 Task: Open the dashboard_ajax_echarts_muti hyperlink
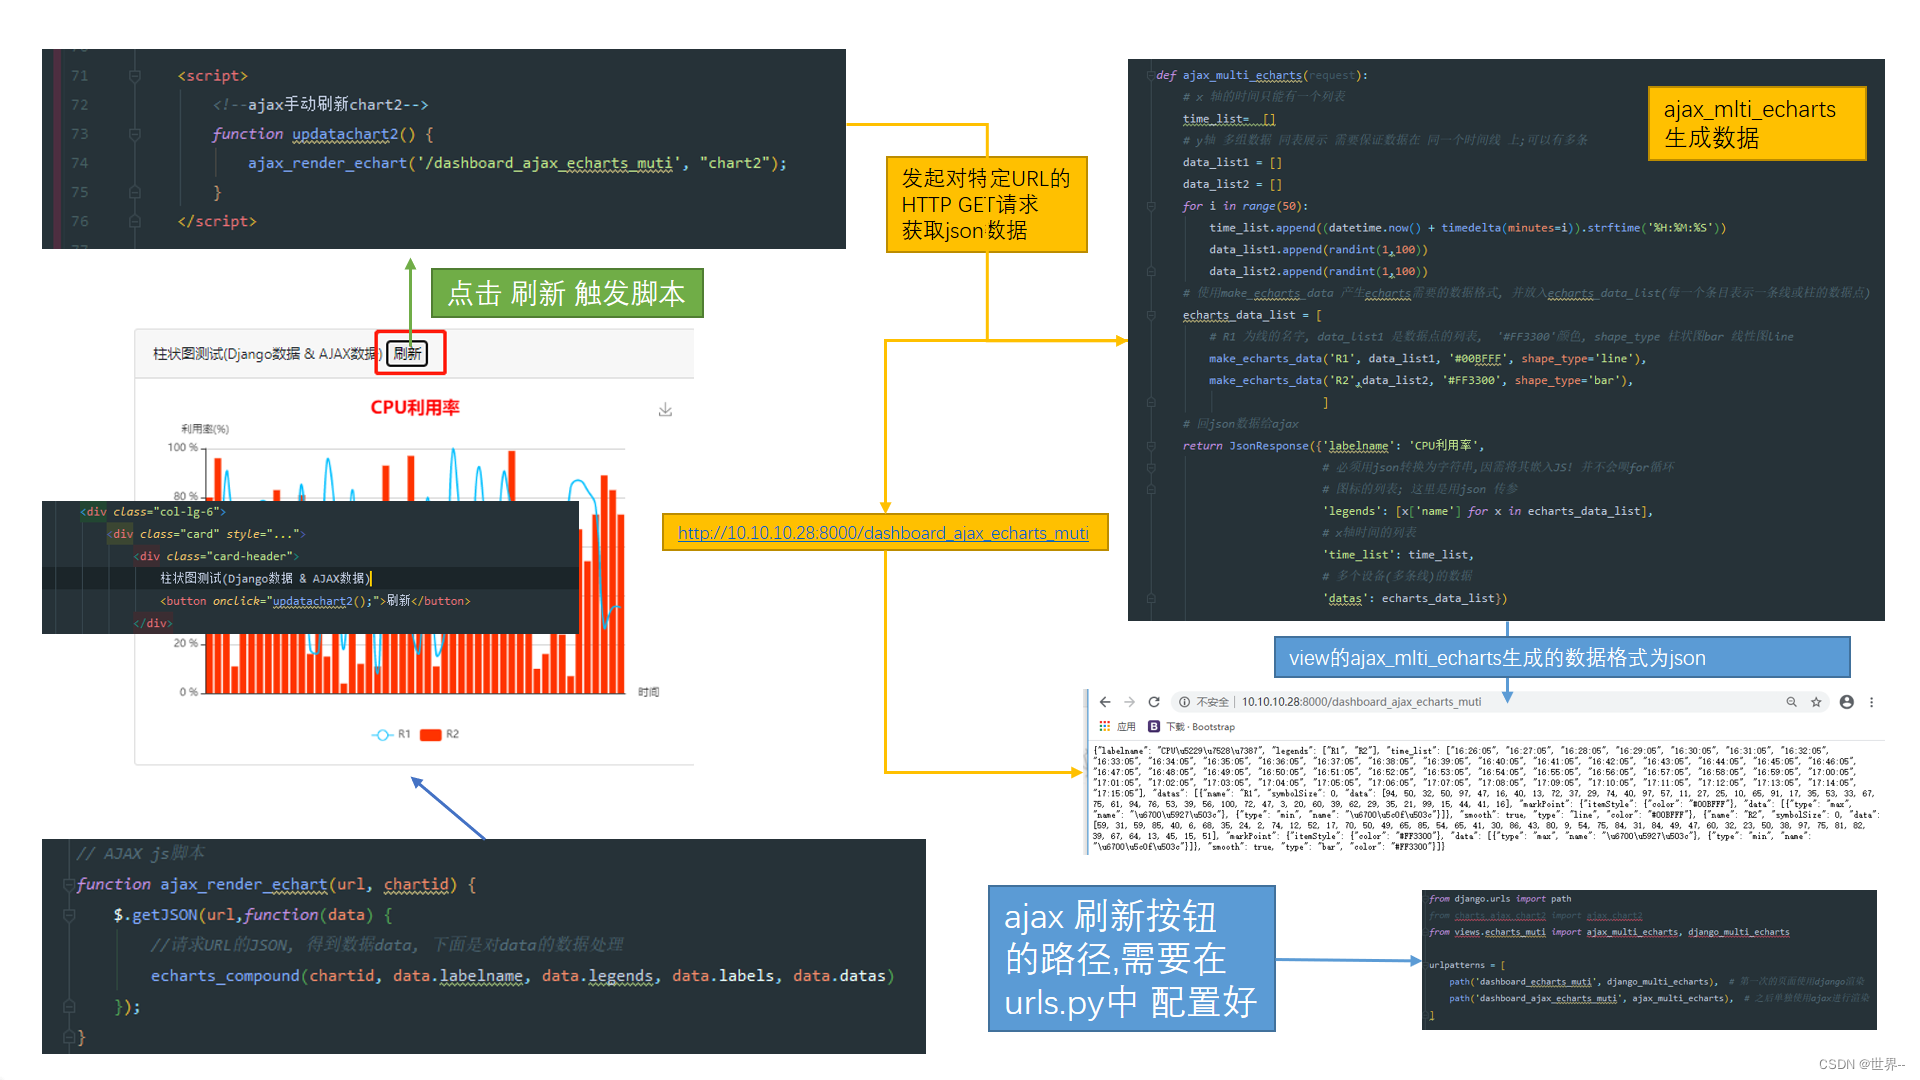(x=883, y=533)
